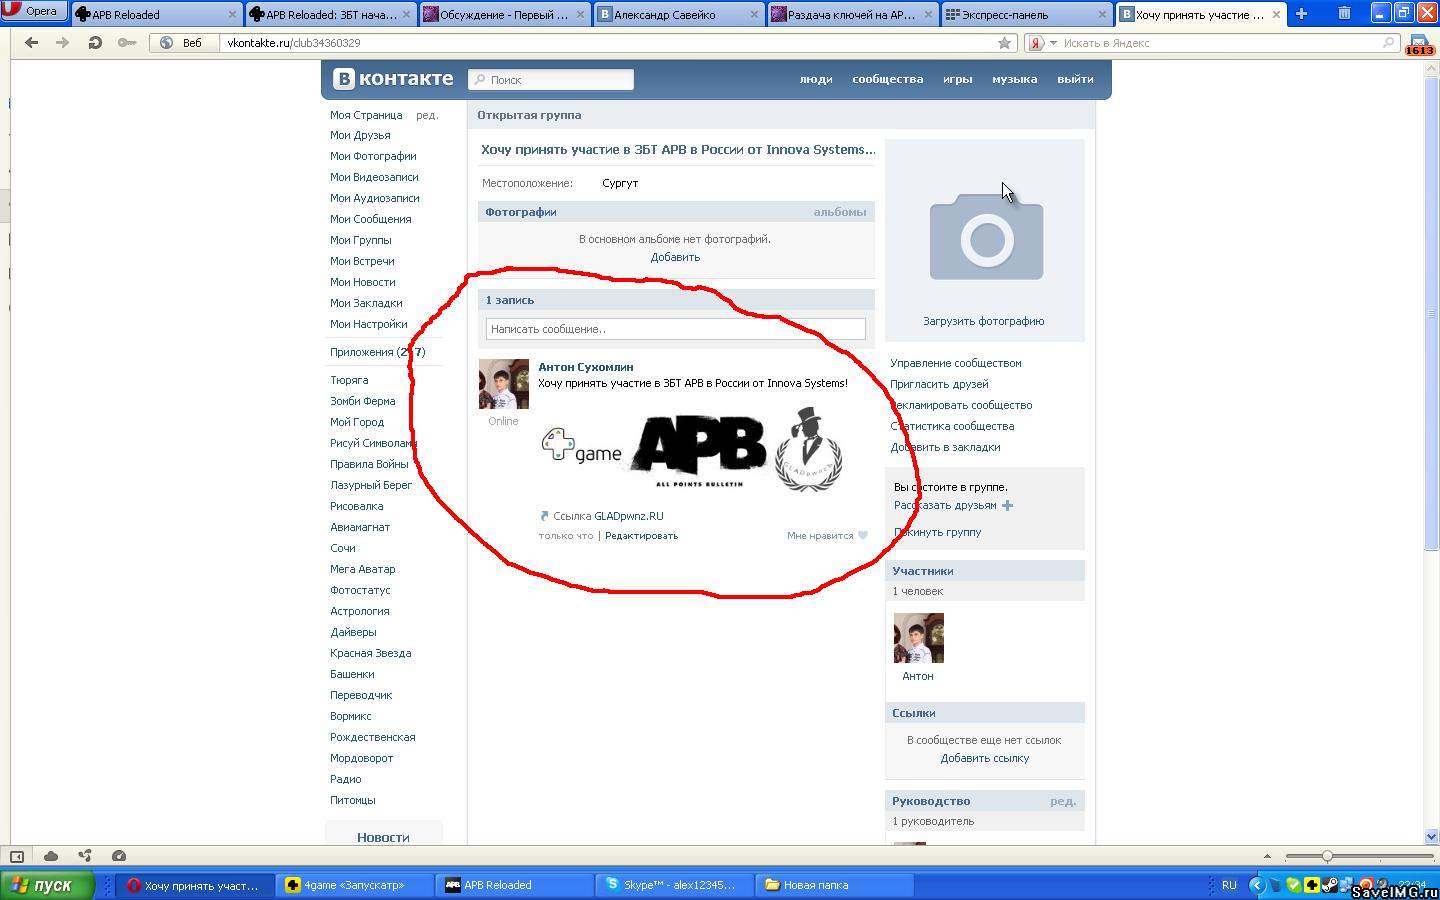The width and height of the screenshot is (1440, 900).
Task: Open люди in VK header
Action: point(816,79)
